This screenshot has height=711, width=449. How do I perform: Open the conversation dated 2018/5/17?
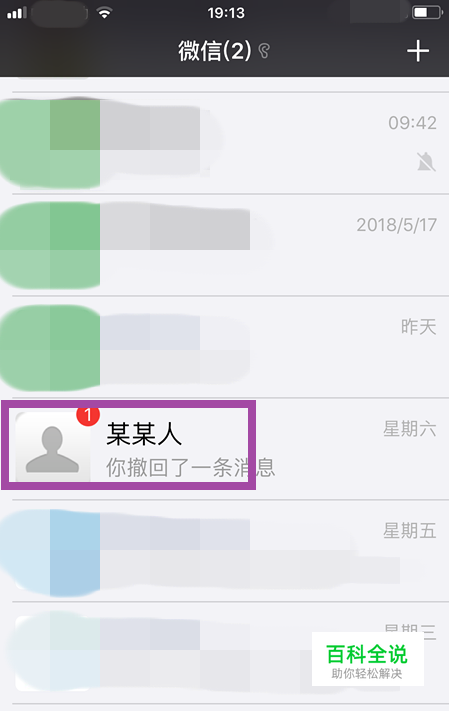click(224, 245)
